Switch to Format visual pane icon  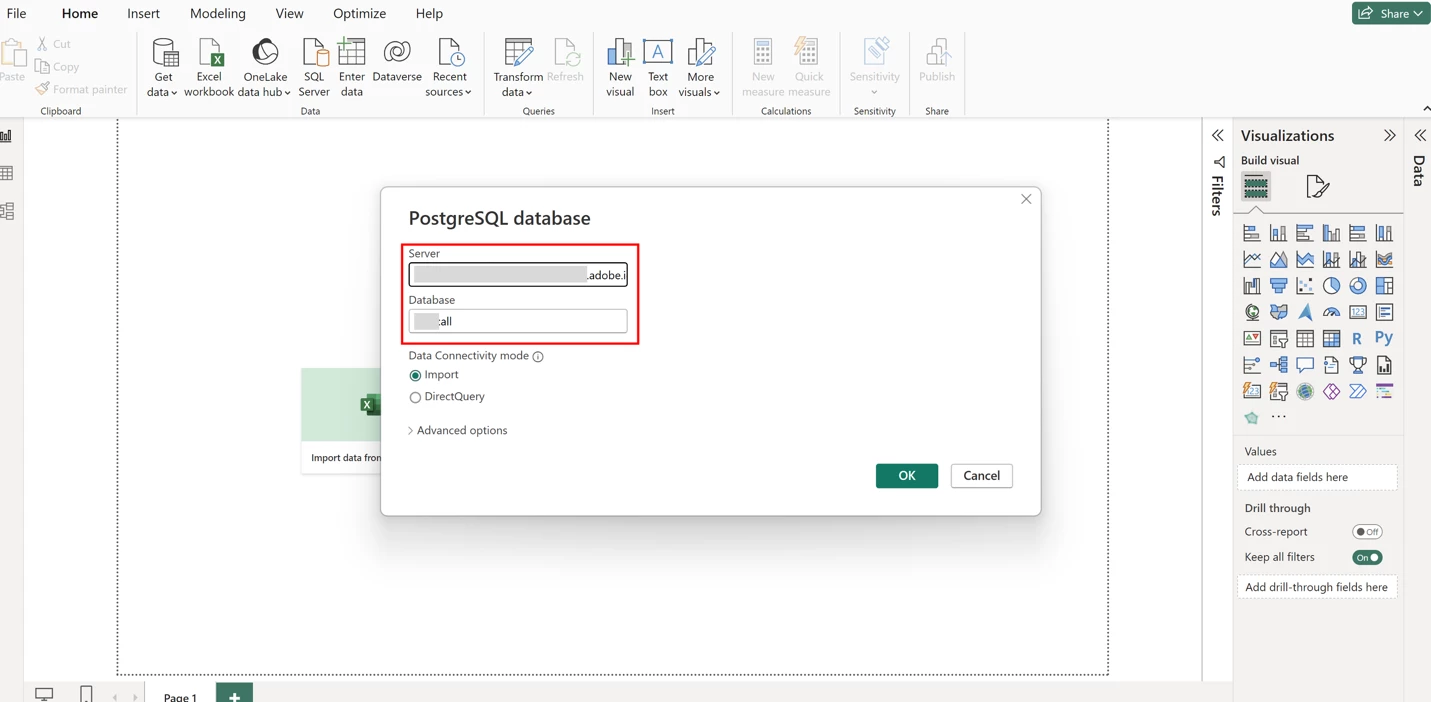[x=1317, y=186]
